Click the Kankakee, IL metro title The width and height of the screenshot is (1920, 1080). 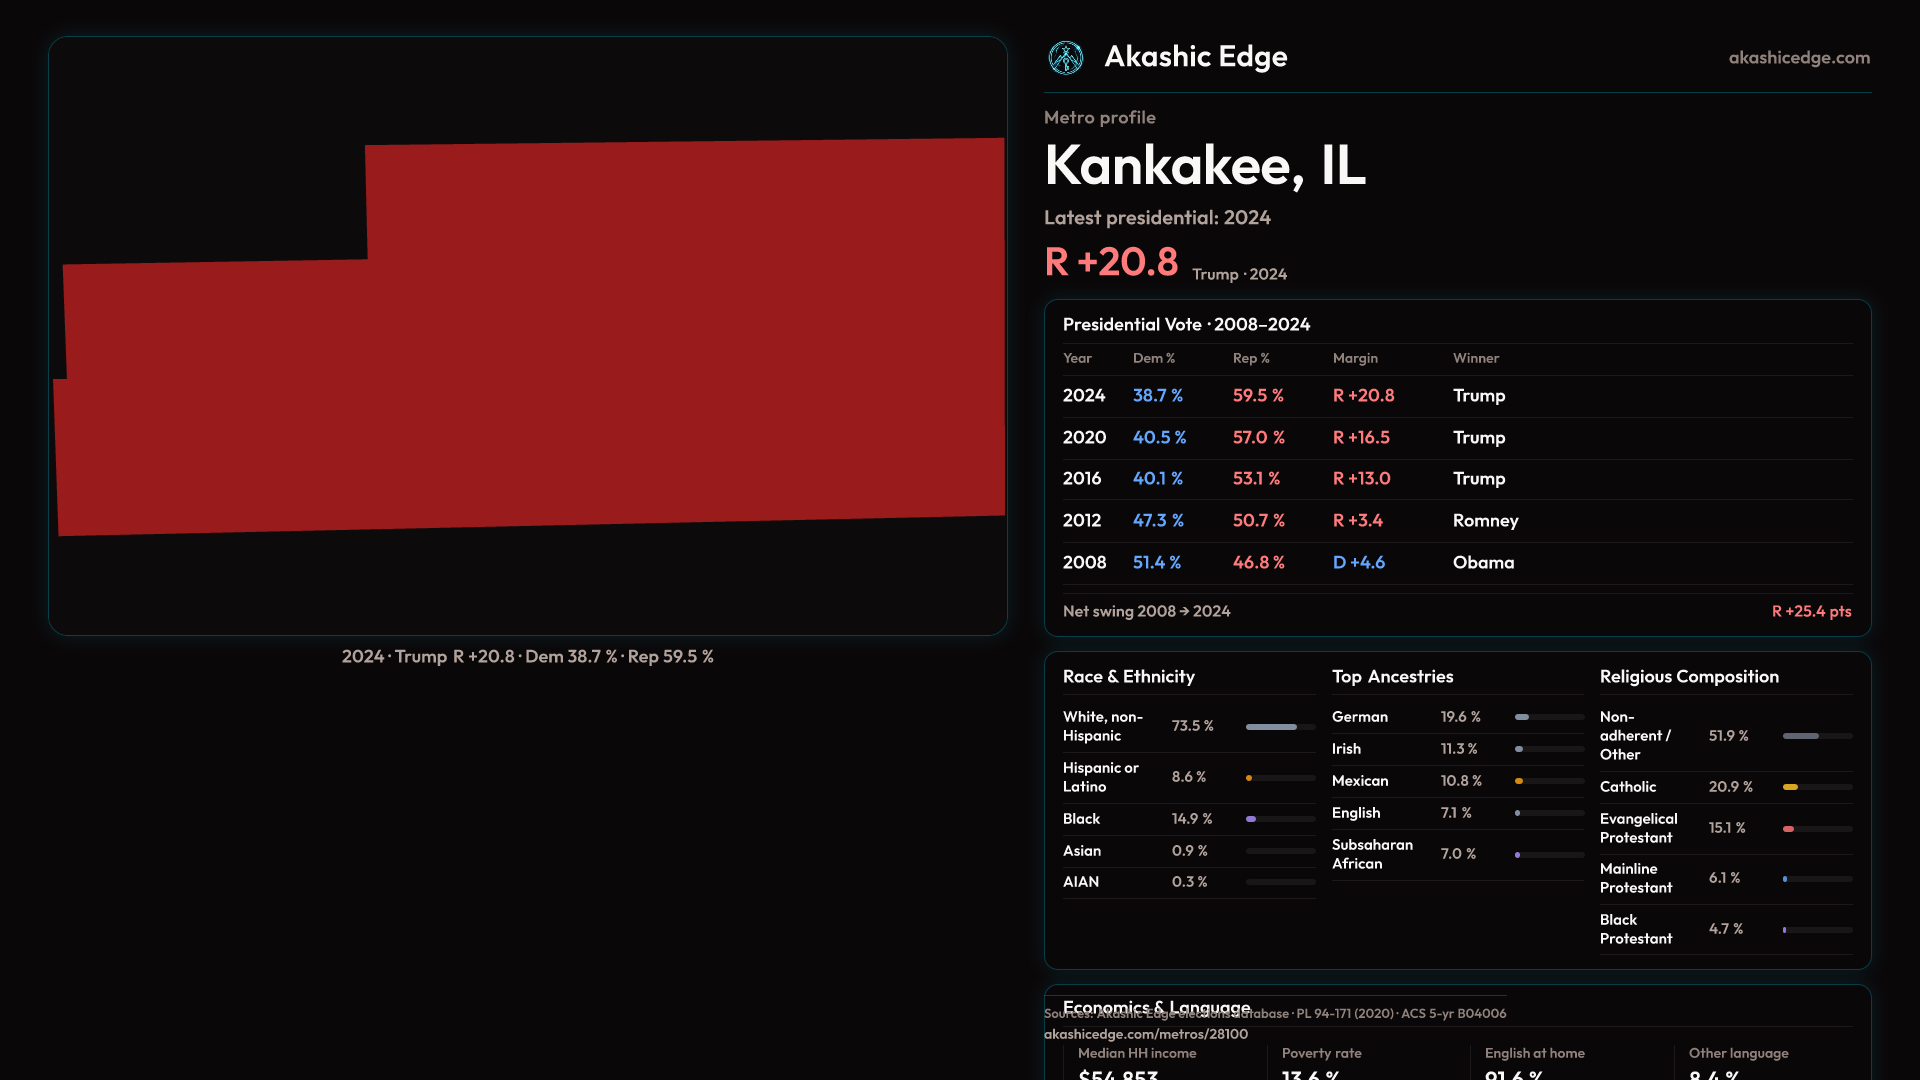1204,166
